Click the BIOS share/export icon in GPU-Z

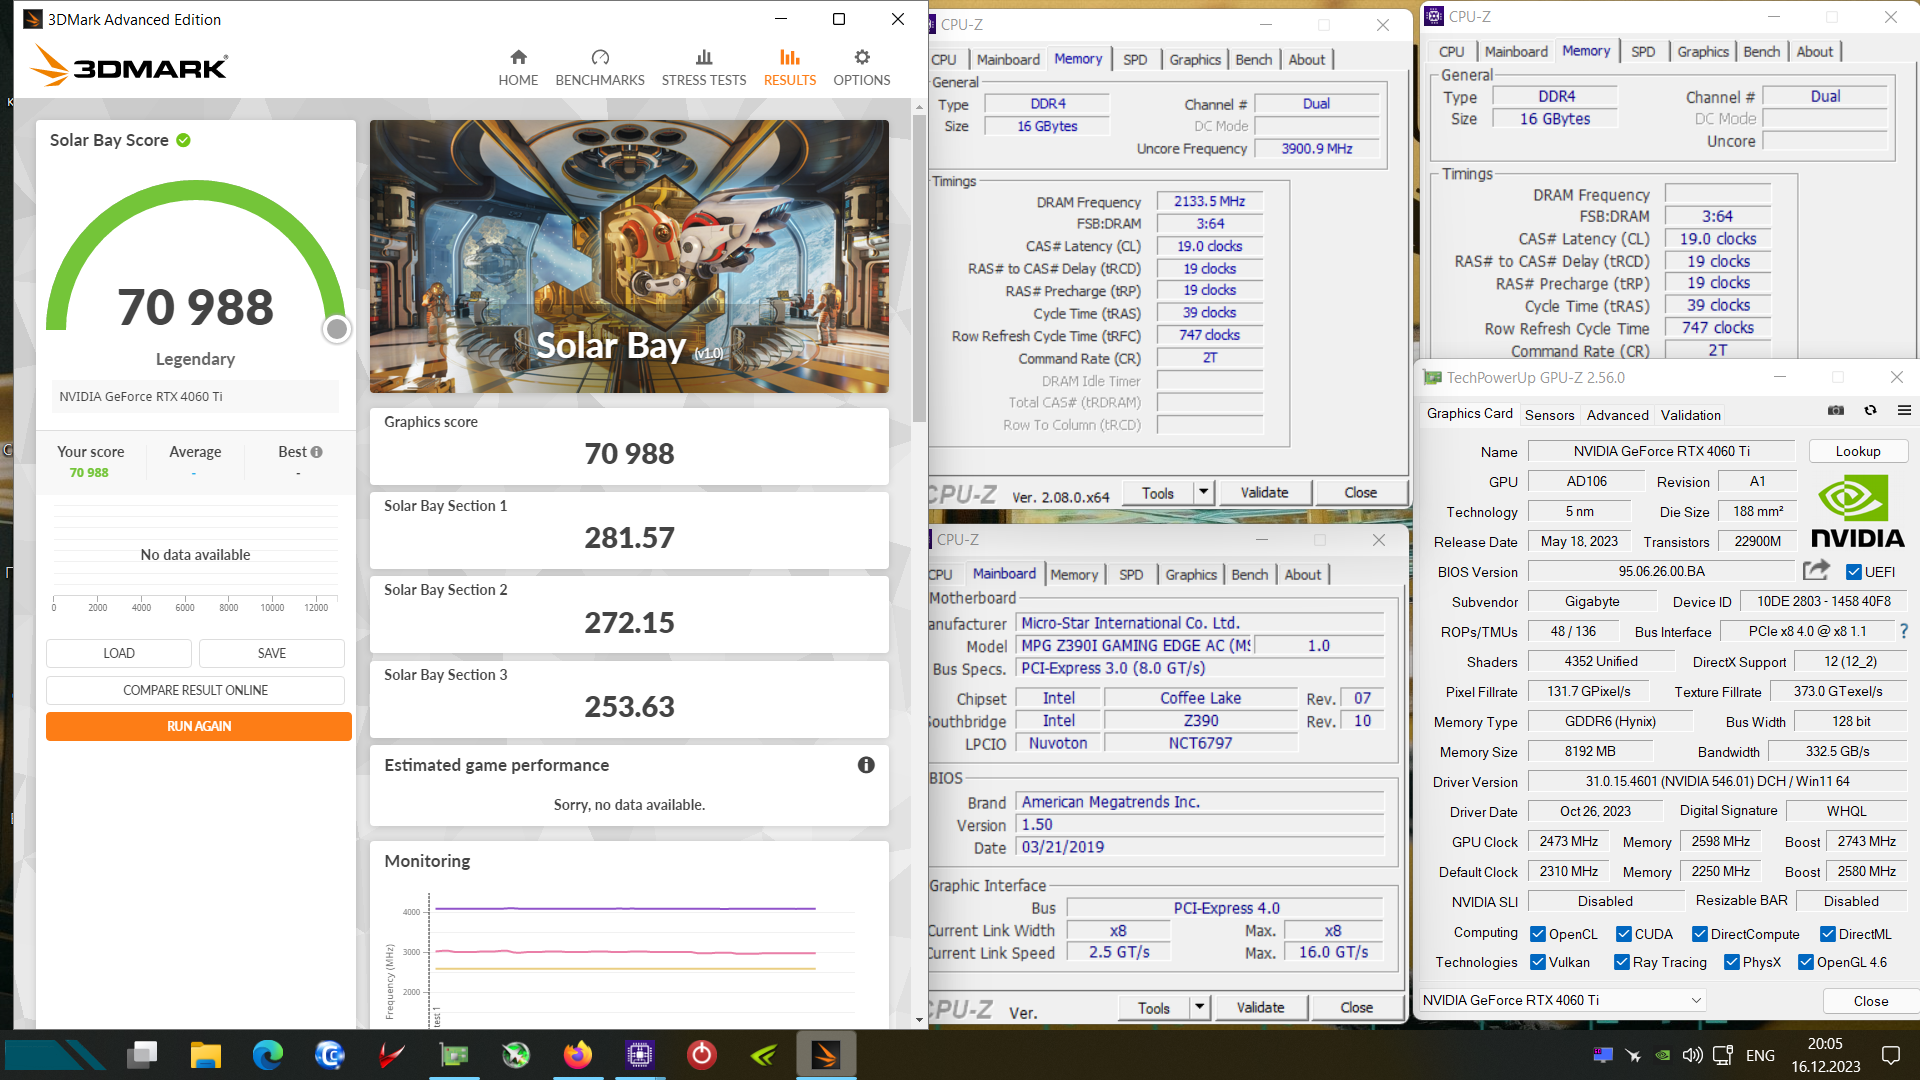(x=1816, y=570)
